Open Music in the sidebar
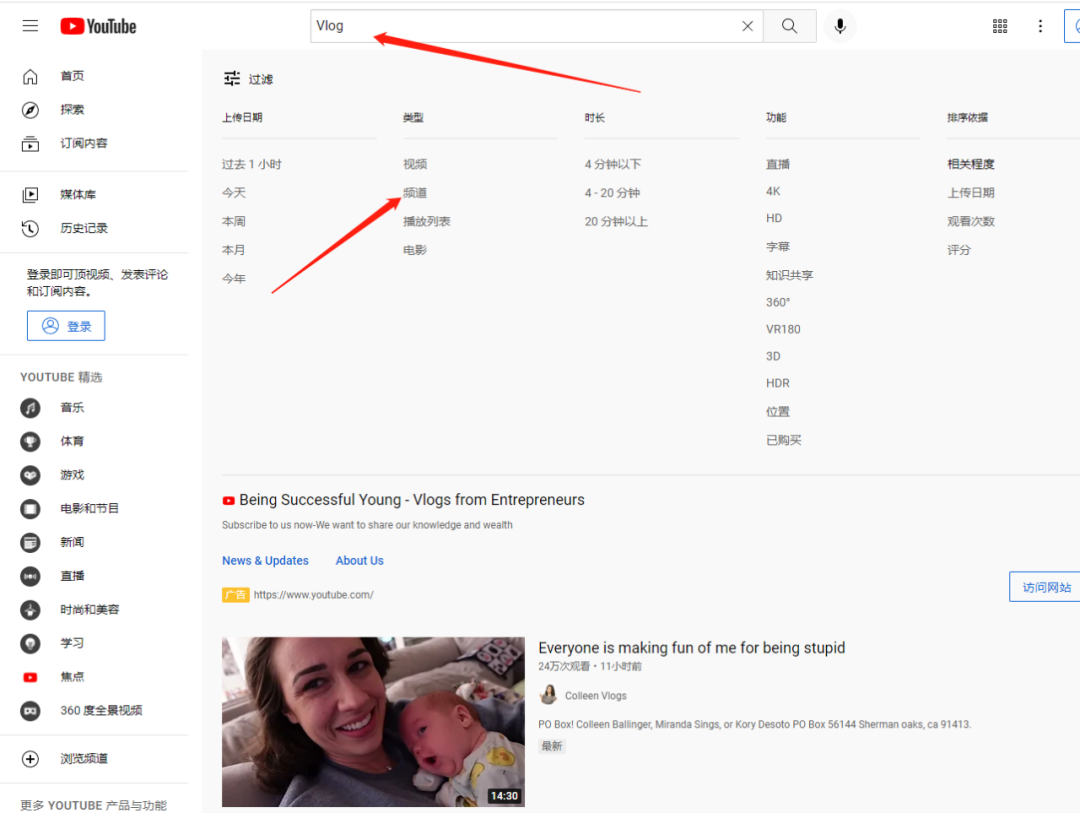This screenshot has height=813, width=1080. coord(71,408)
